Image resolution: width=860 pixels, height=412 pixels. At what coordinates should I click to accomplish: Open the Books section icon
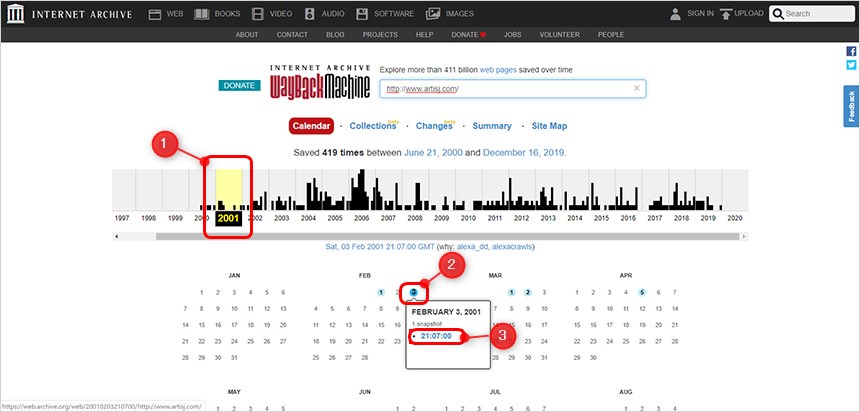(201, 14)
